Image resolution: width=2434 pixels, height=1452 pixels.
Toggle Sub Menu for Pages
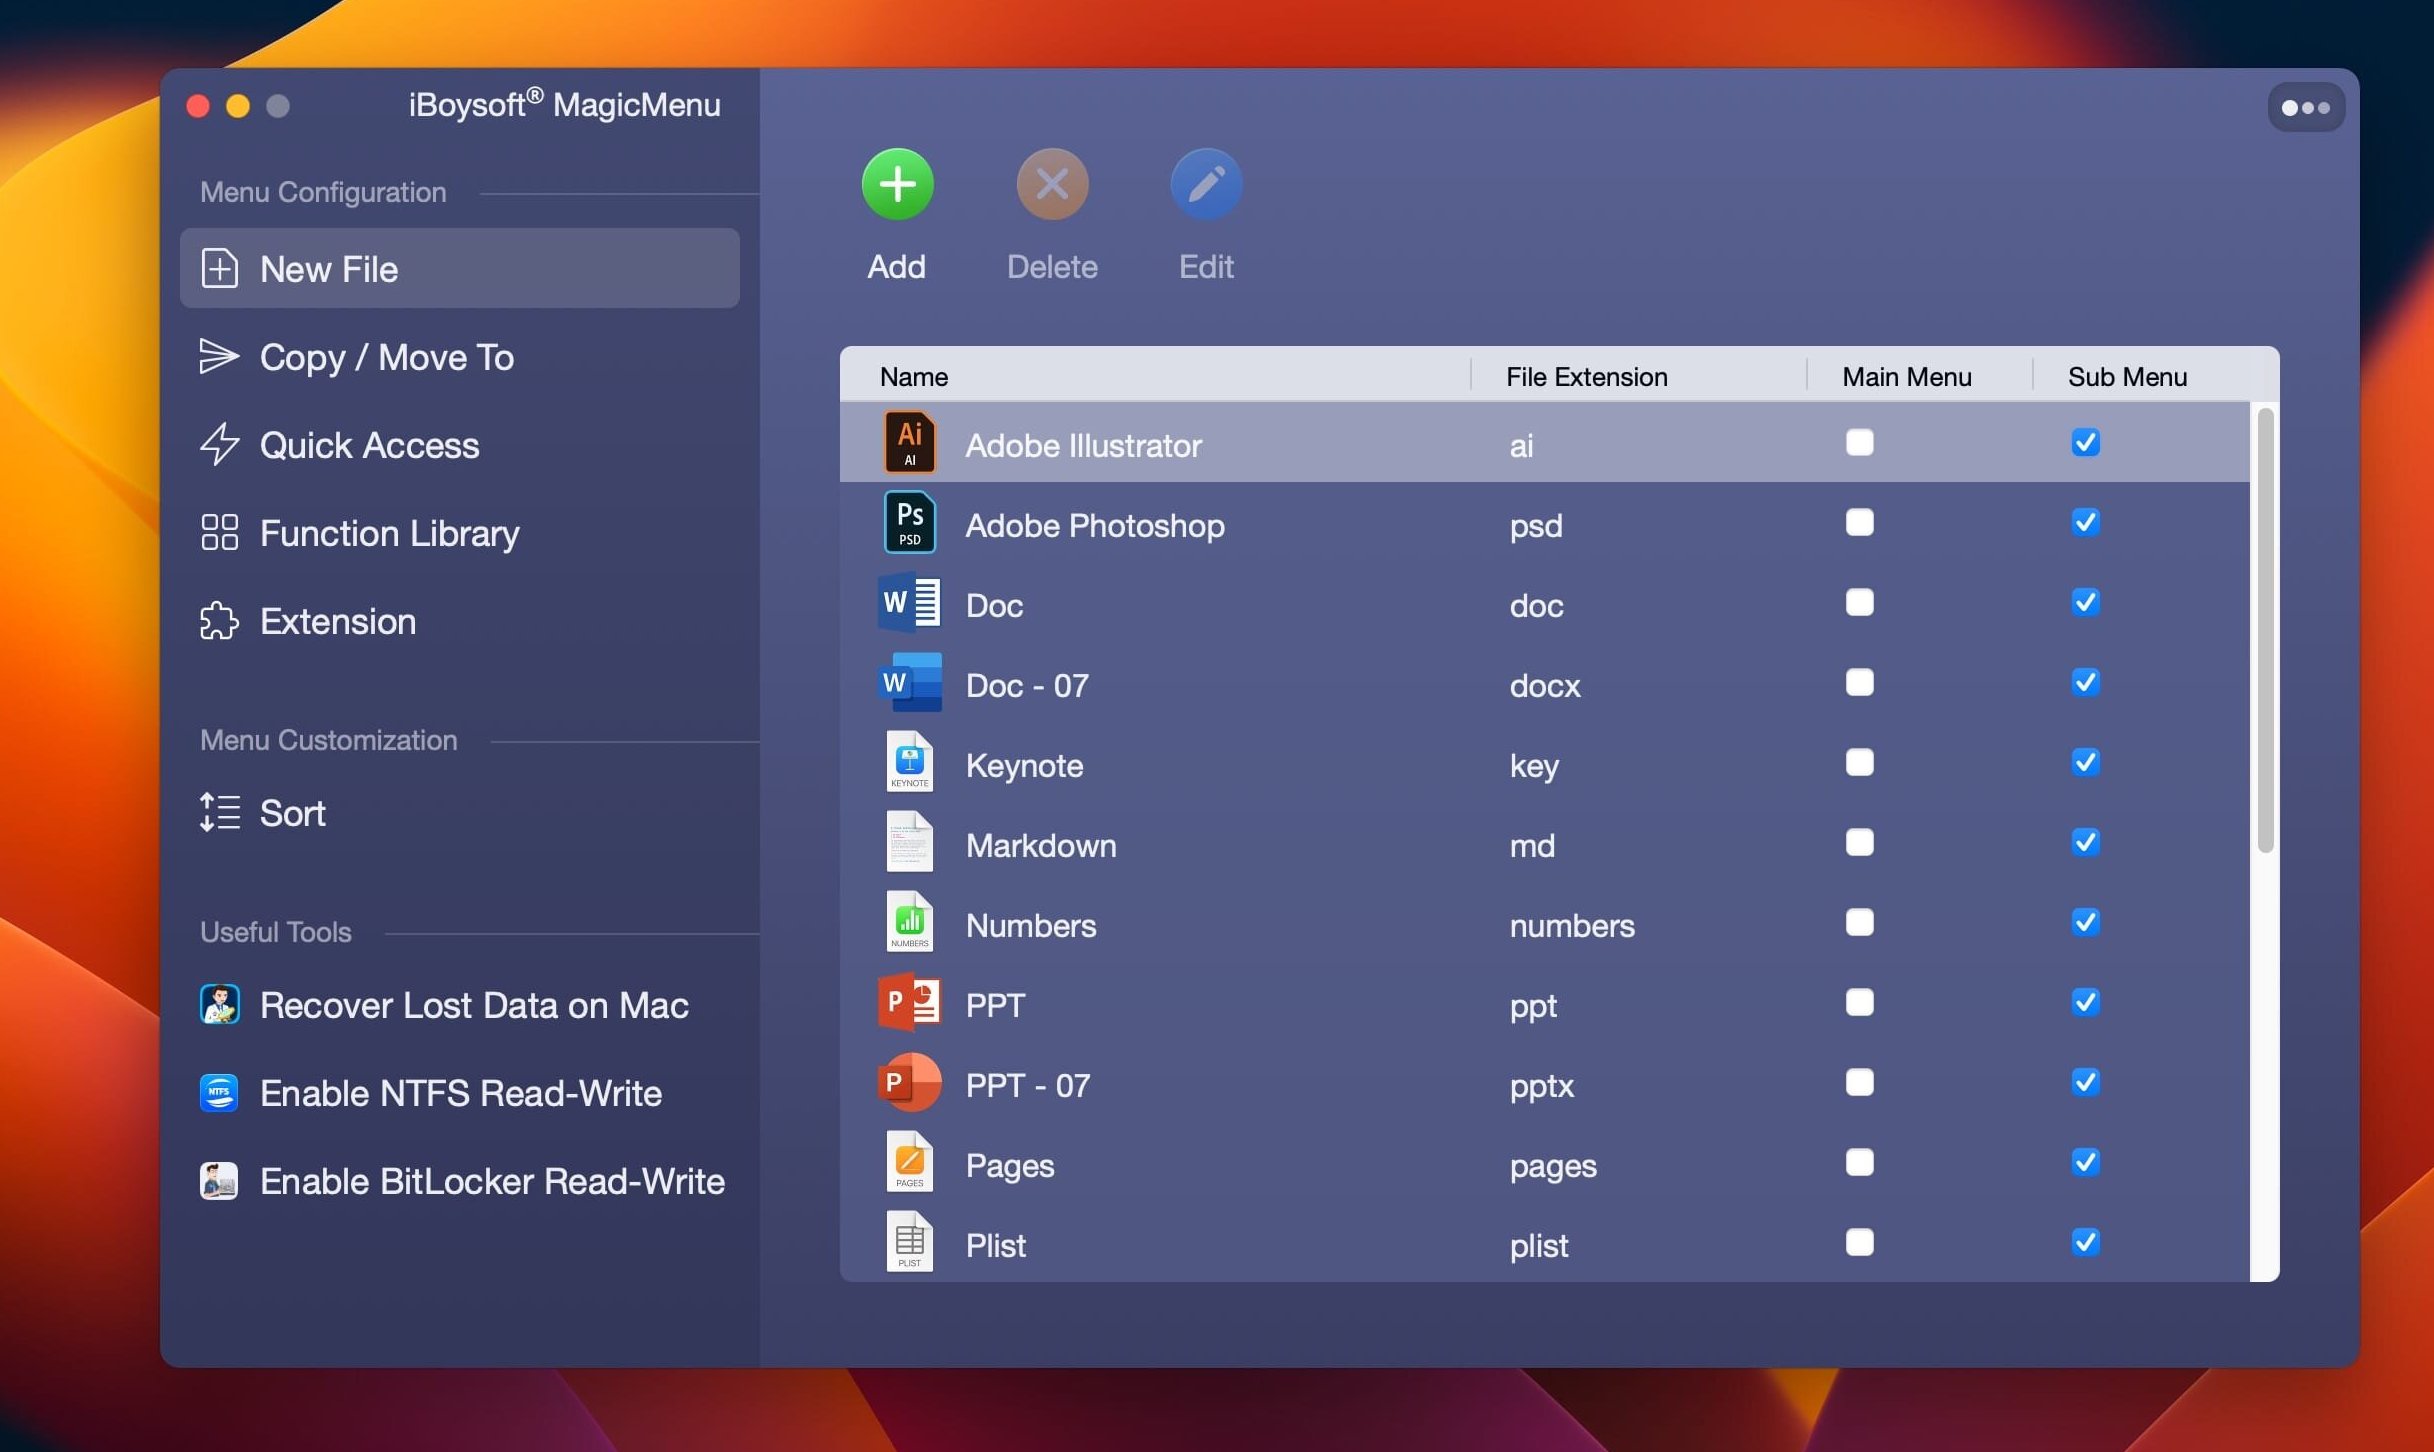click(x=2085, y=1162)
